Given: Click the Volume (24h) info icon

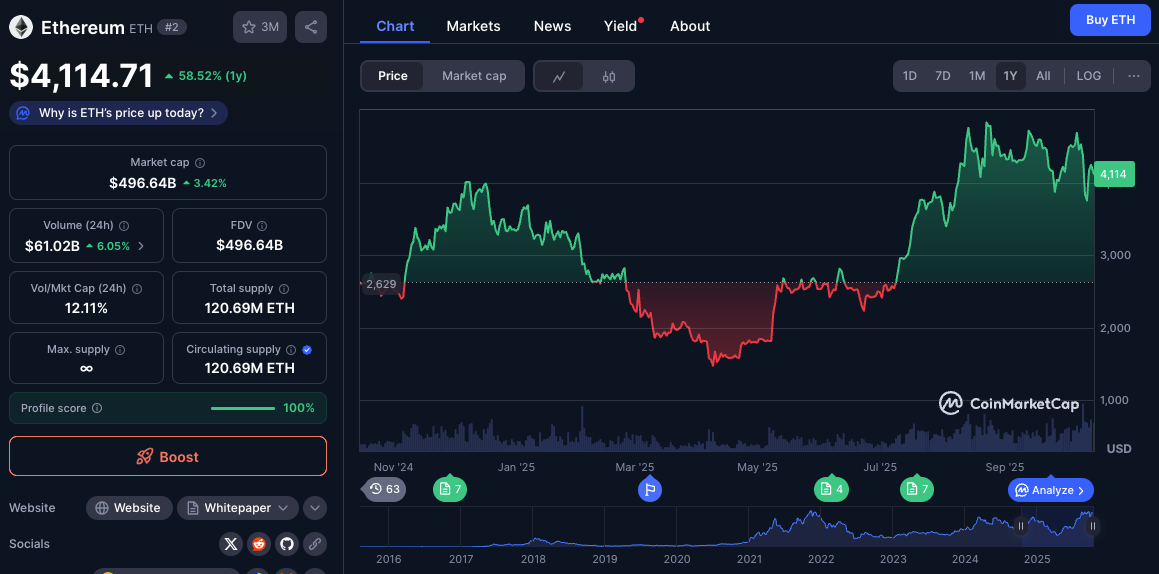Looking at the screenshot, I should 124,226.
